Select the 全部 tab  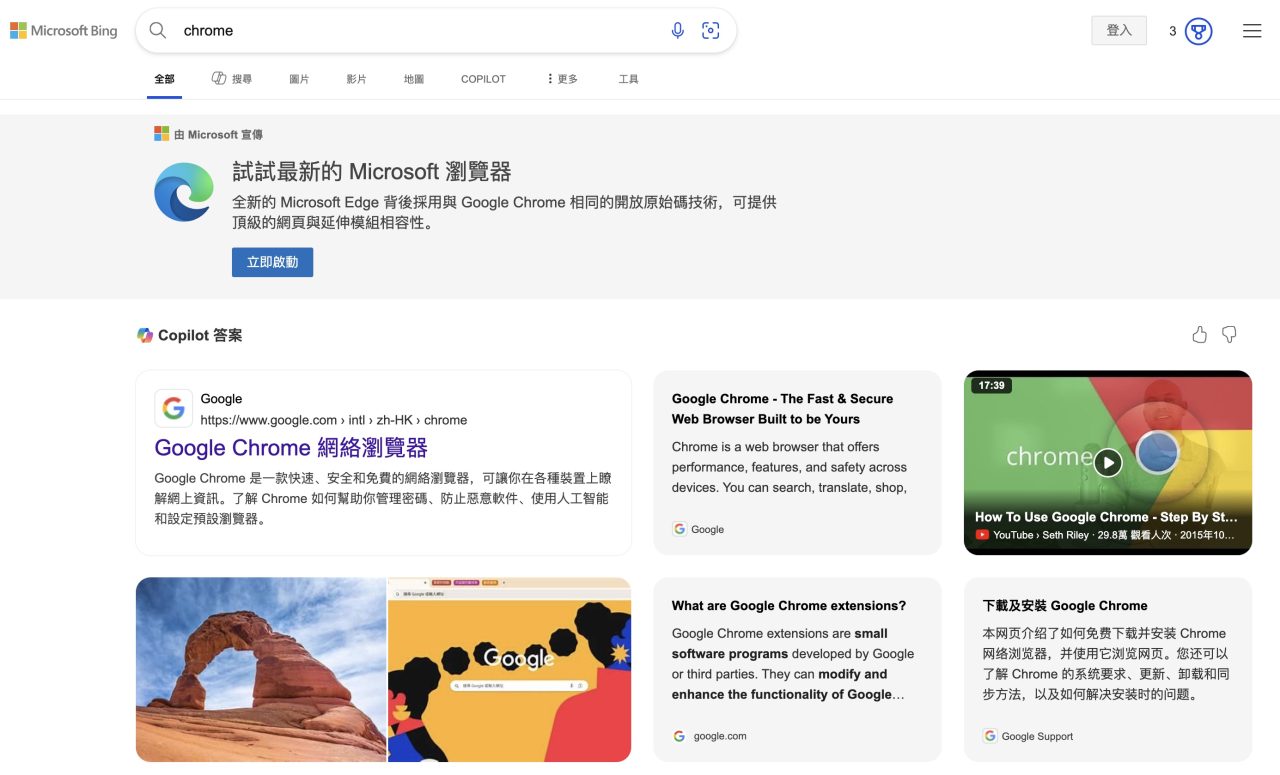164,79
